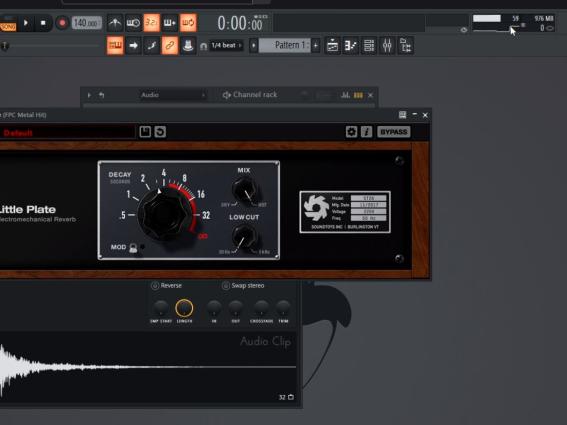Click the arrow left of Pattern 1
Image resolution: width=567 pixels, height=425 pixels.
(x=253, y=46)
